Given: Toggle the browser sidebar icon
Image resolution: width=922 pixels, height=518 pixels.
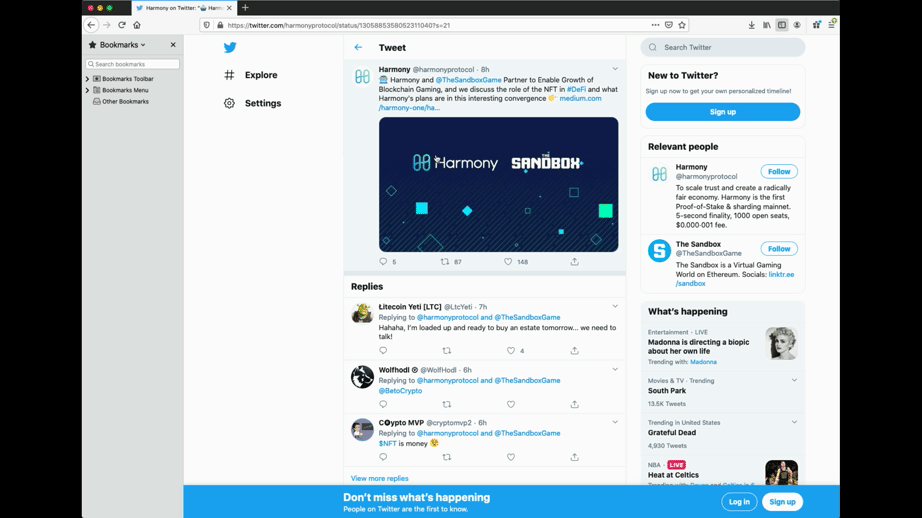Looking at the screenshot, I should pos(781,25).
